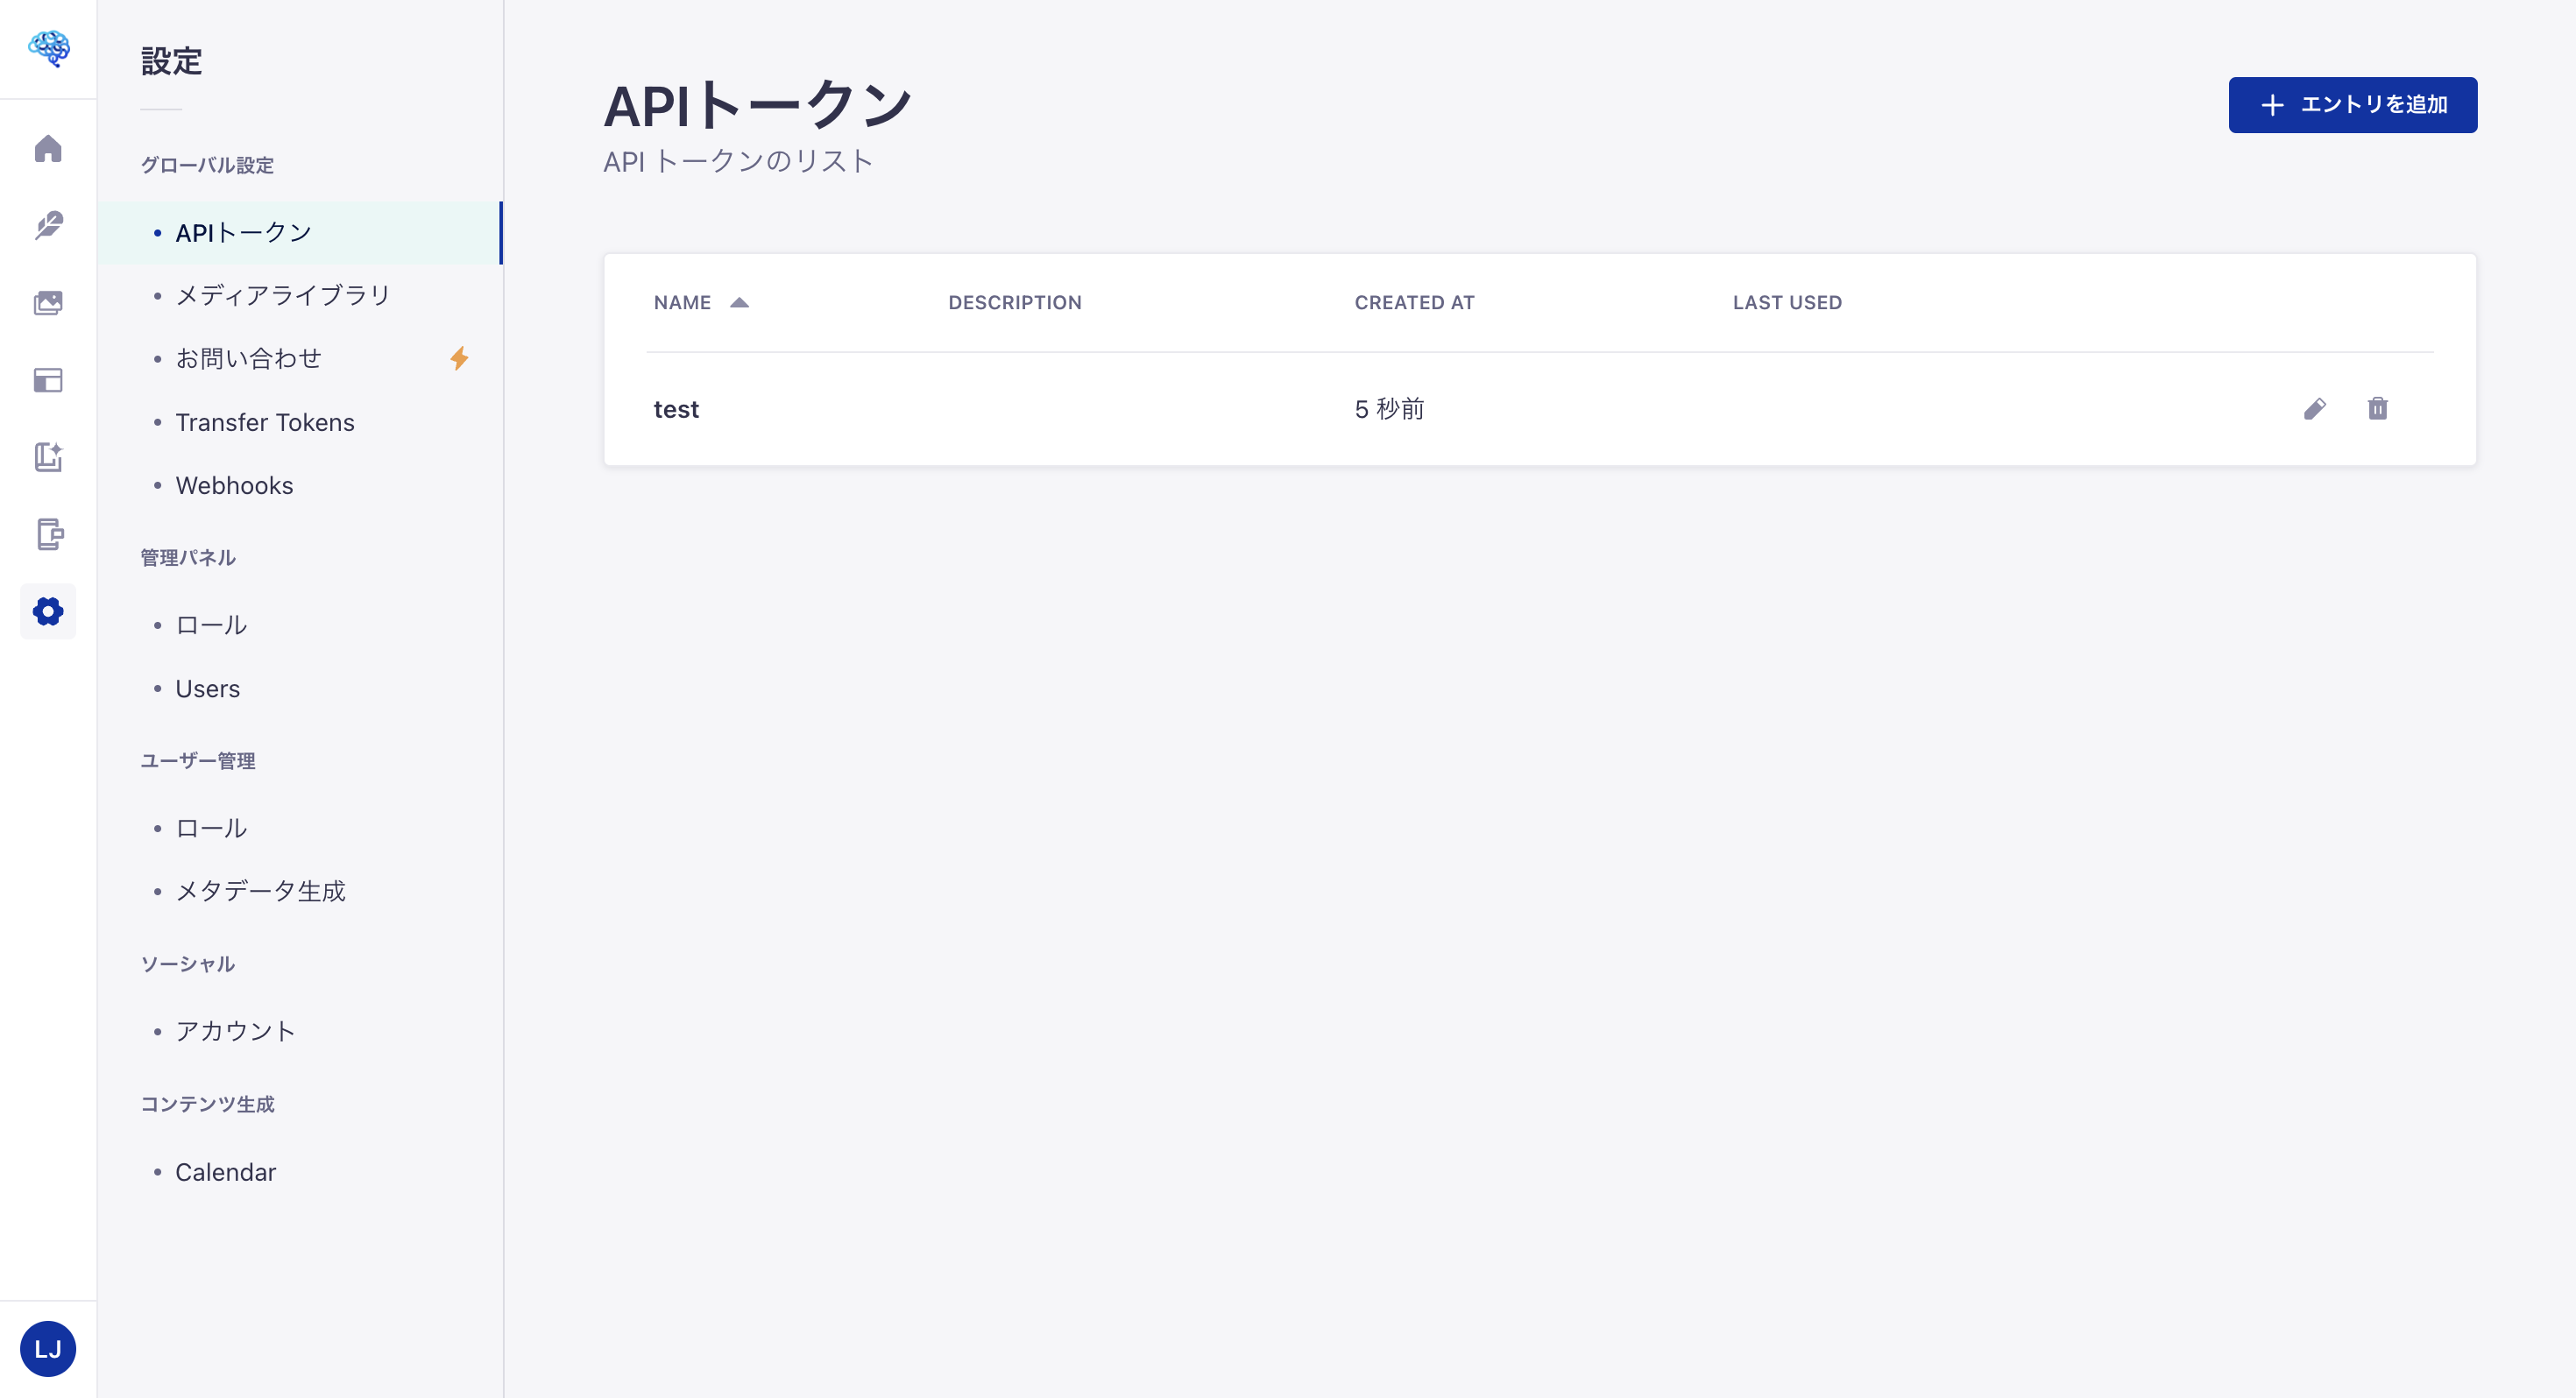Select the active Settings gear icon
The width and height of the screenshot is (2576, 1398).
tap(48, 611)
